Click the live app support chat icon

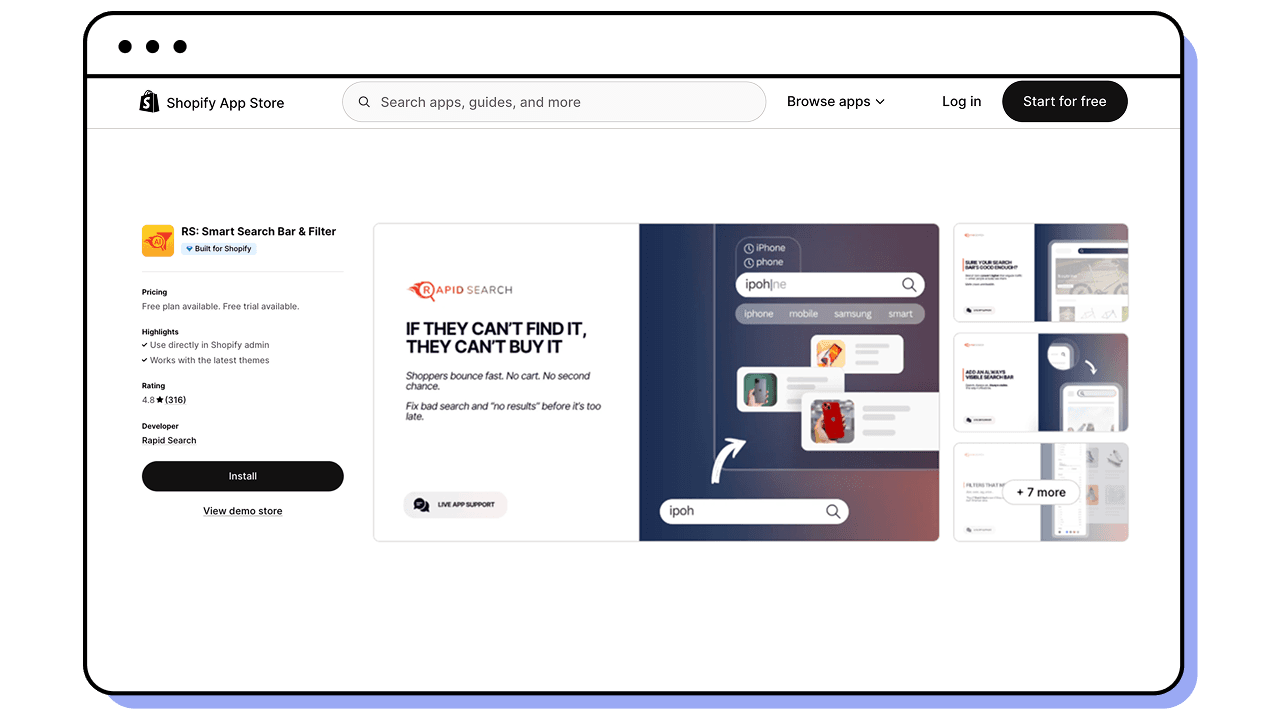(421, 505)
